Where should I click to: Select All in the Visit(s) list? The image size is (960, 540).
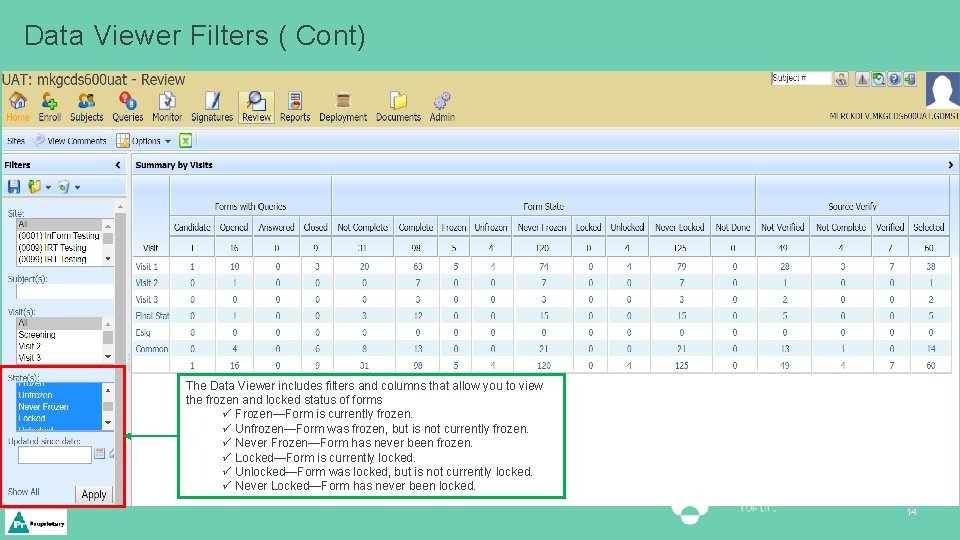click(59, 323)
